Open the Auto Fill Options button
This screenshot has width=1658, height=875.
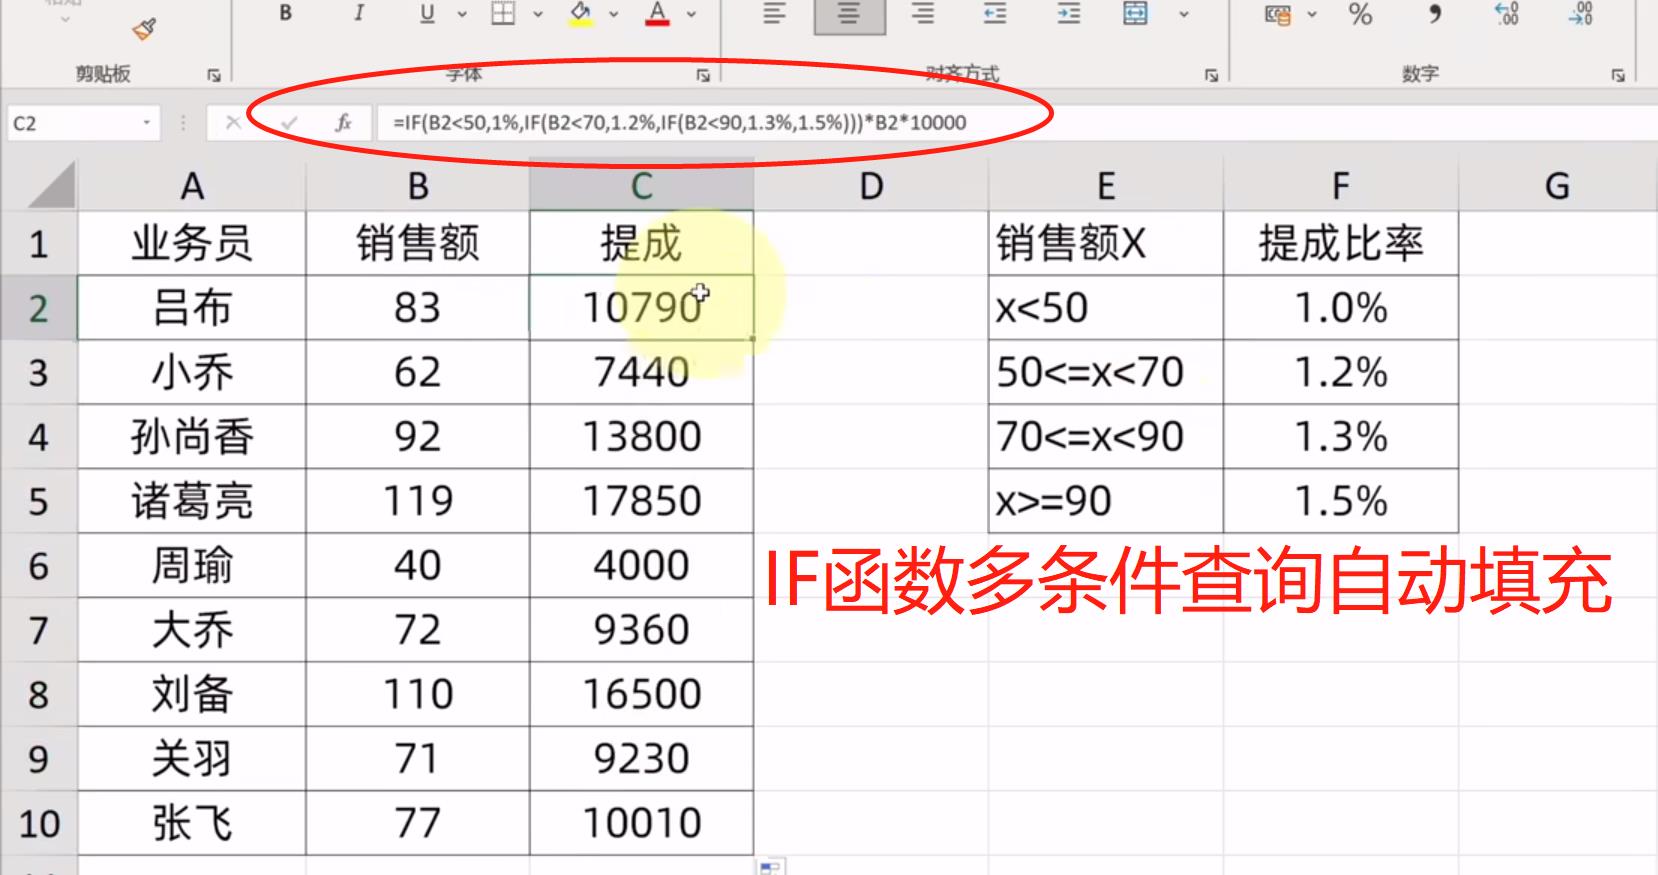coord(770,867)
